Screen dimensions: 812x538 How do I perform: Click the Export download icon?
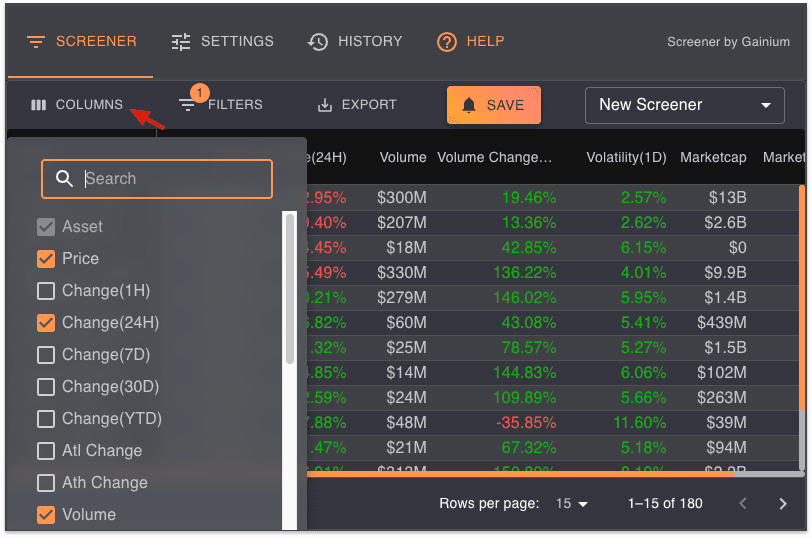coord(324,105)
